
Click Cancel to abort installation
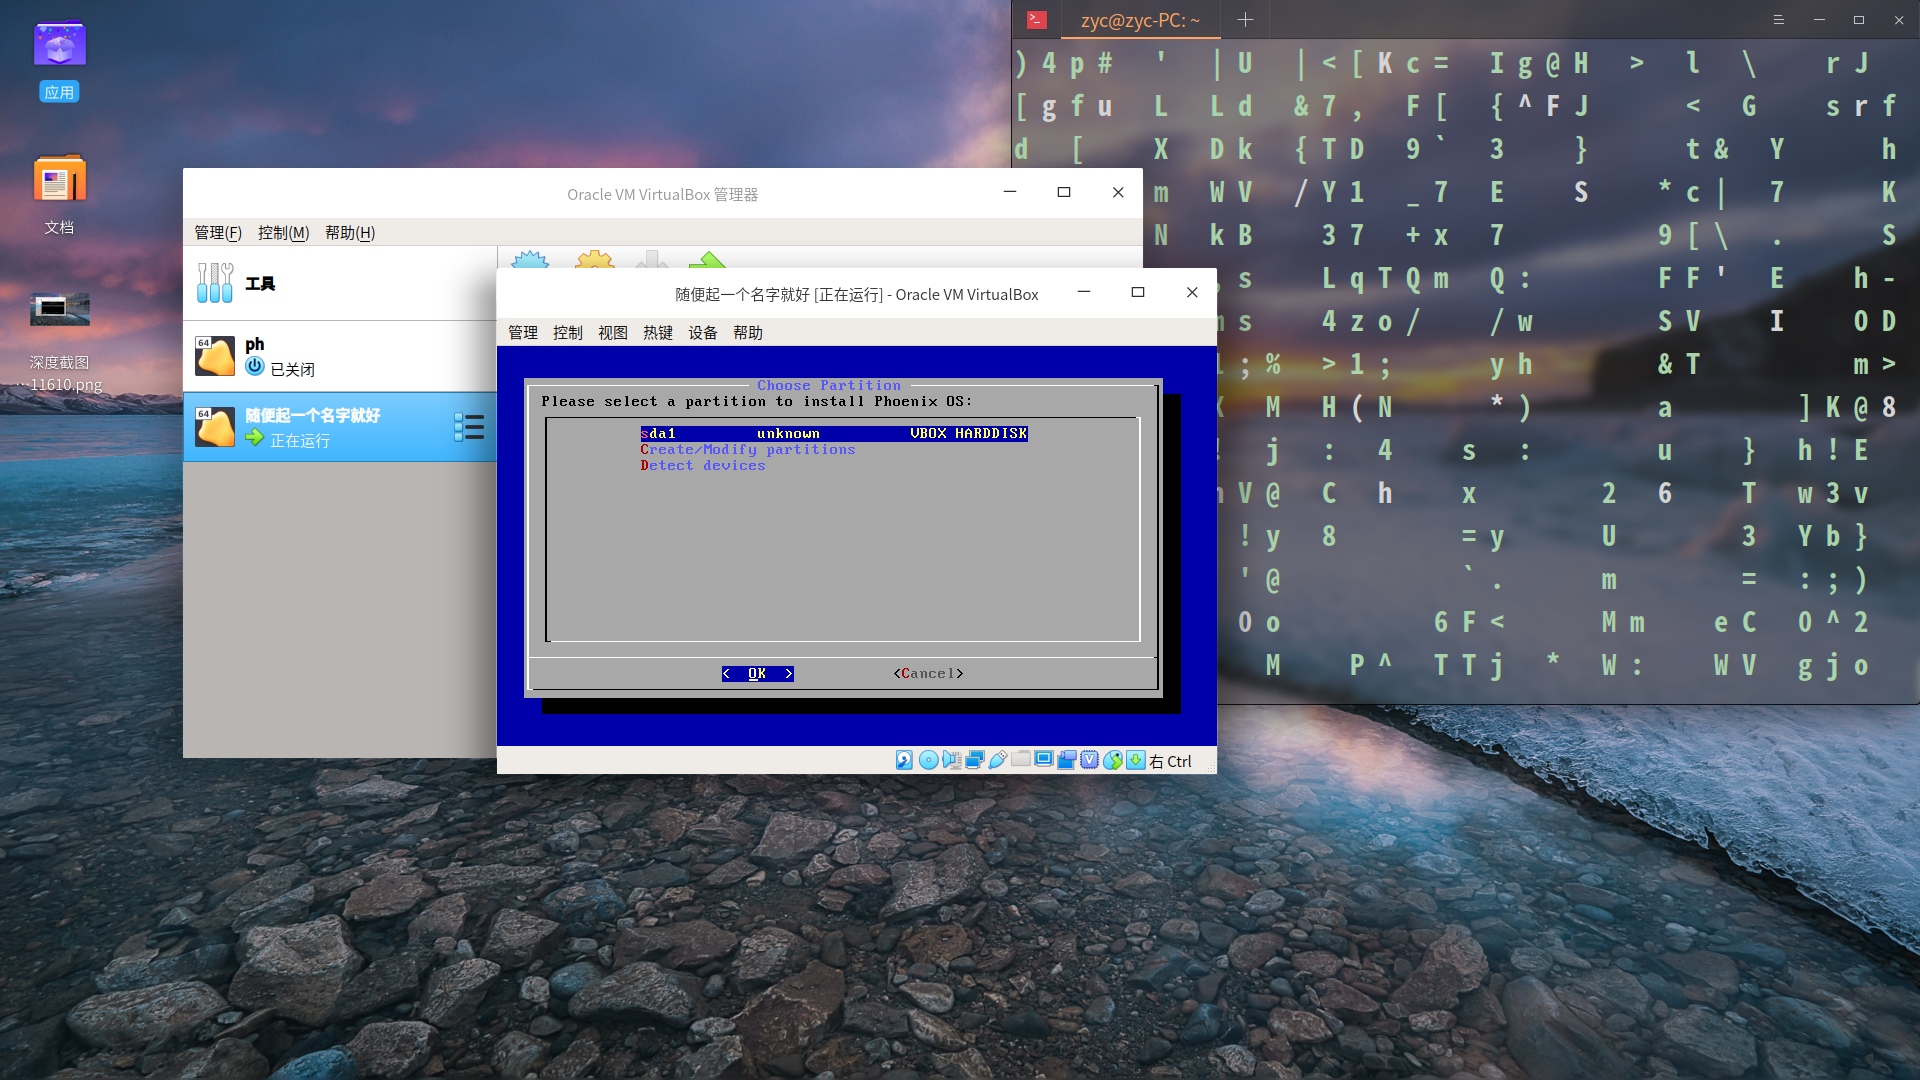927,673
